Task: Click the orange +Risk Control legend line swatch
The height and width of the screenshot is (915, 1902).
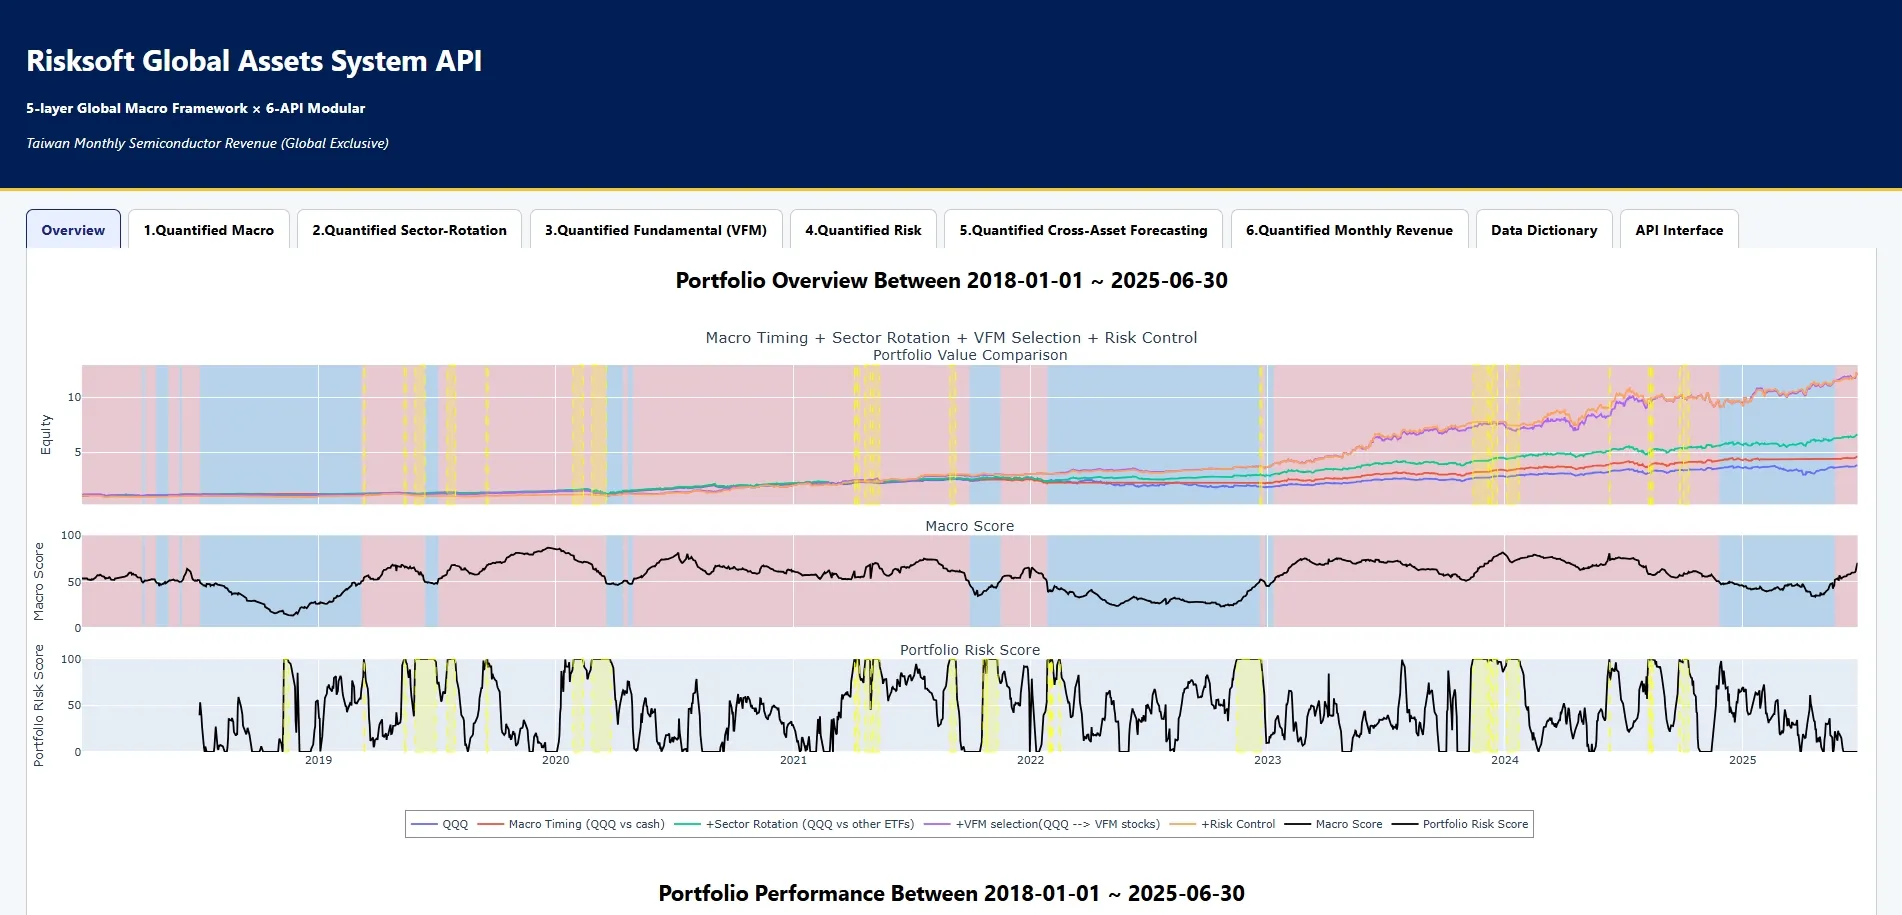Action: (x=1183, y=824)
